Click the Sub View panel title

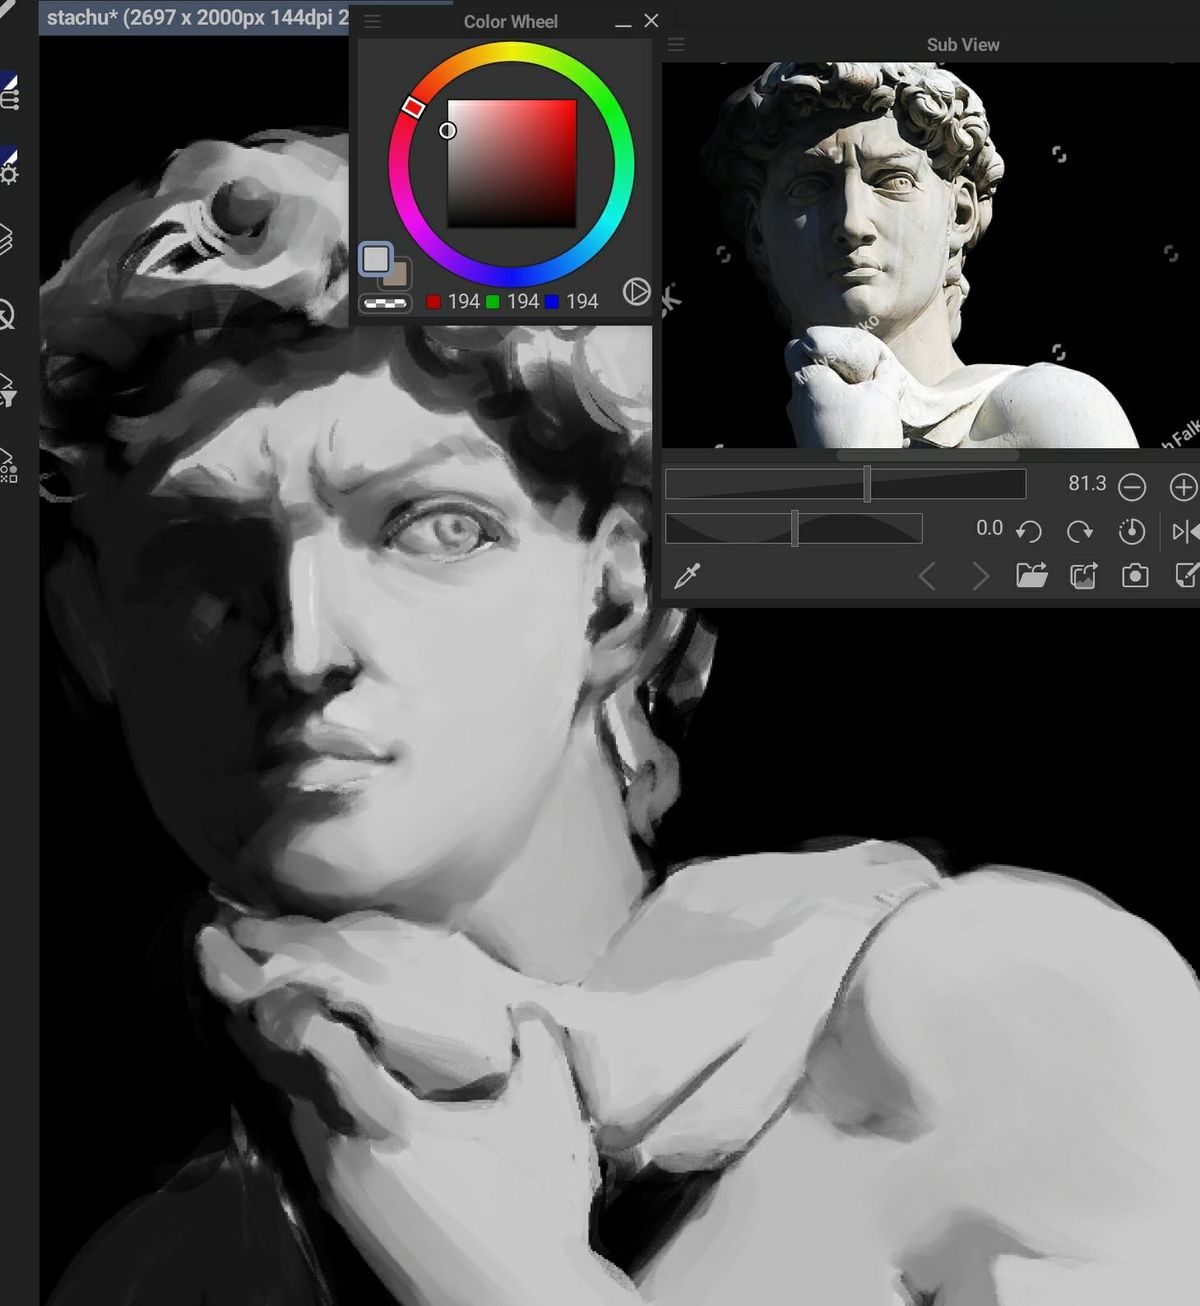pos(963,45)
